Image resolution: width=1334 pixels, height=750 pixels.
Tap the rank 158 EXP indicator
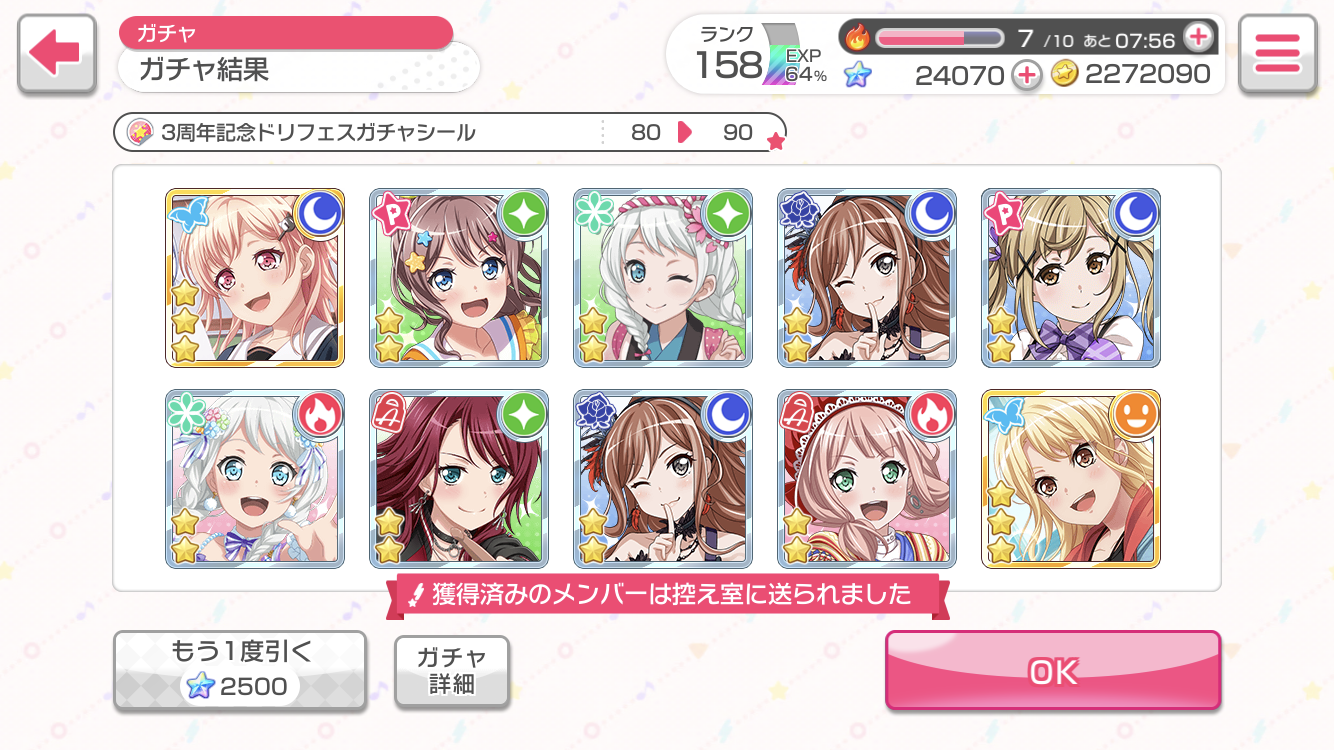click(x=760, y=56)
